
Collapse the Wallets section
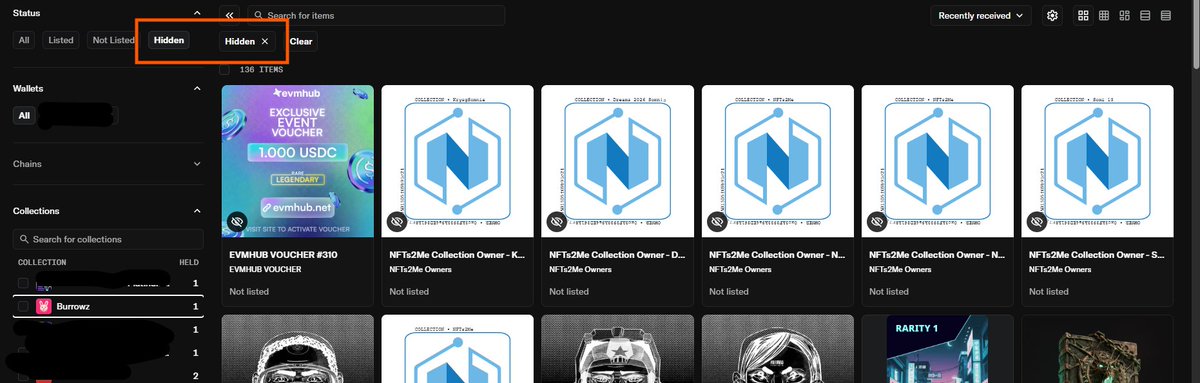(196, 89)
